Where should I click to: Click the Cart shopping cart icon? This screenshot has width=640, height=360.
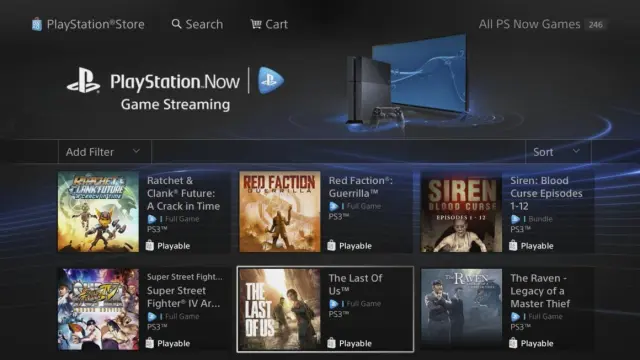[256, 24]
